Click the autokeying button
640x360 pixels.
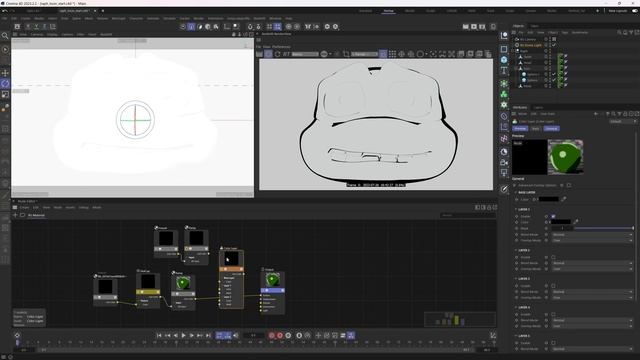coord(280,335)
